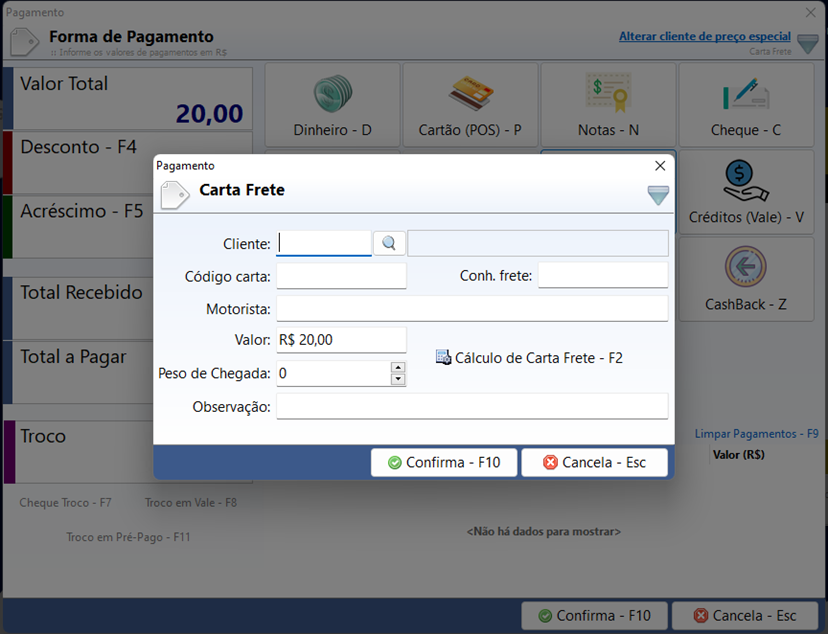Expand the main window dropdown triangle
The height and width of the screenshot is (634, 828).
pos(807,44)
